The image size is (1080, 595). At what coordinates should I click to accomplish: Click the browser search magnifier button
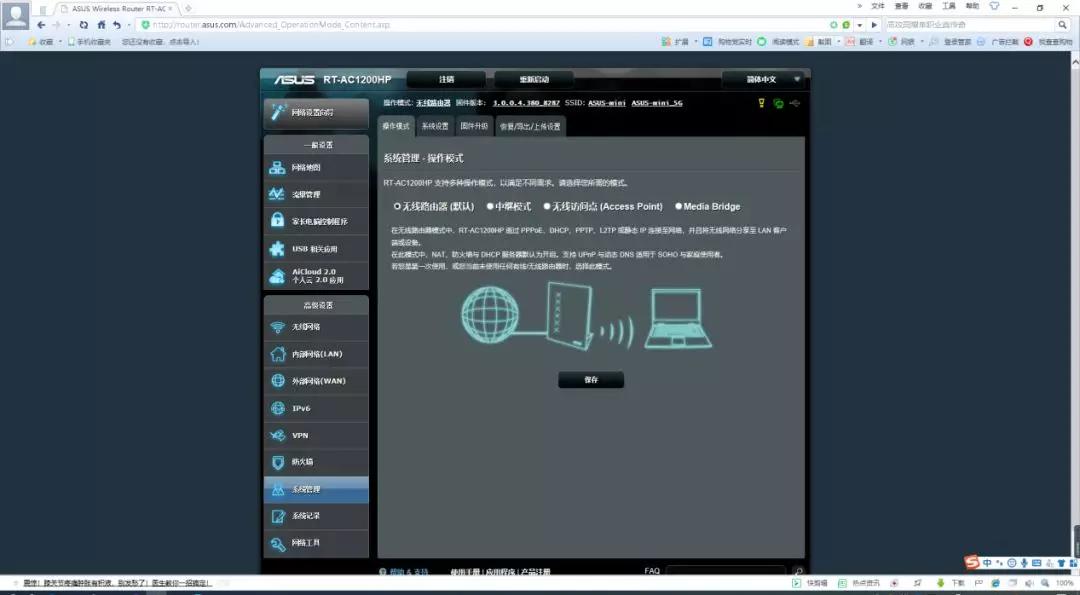[x=1063, y=25]
